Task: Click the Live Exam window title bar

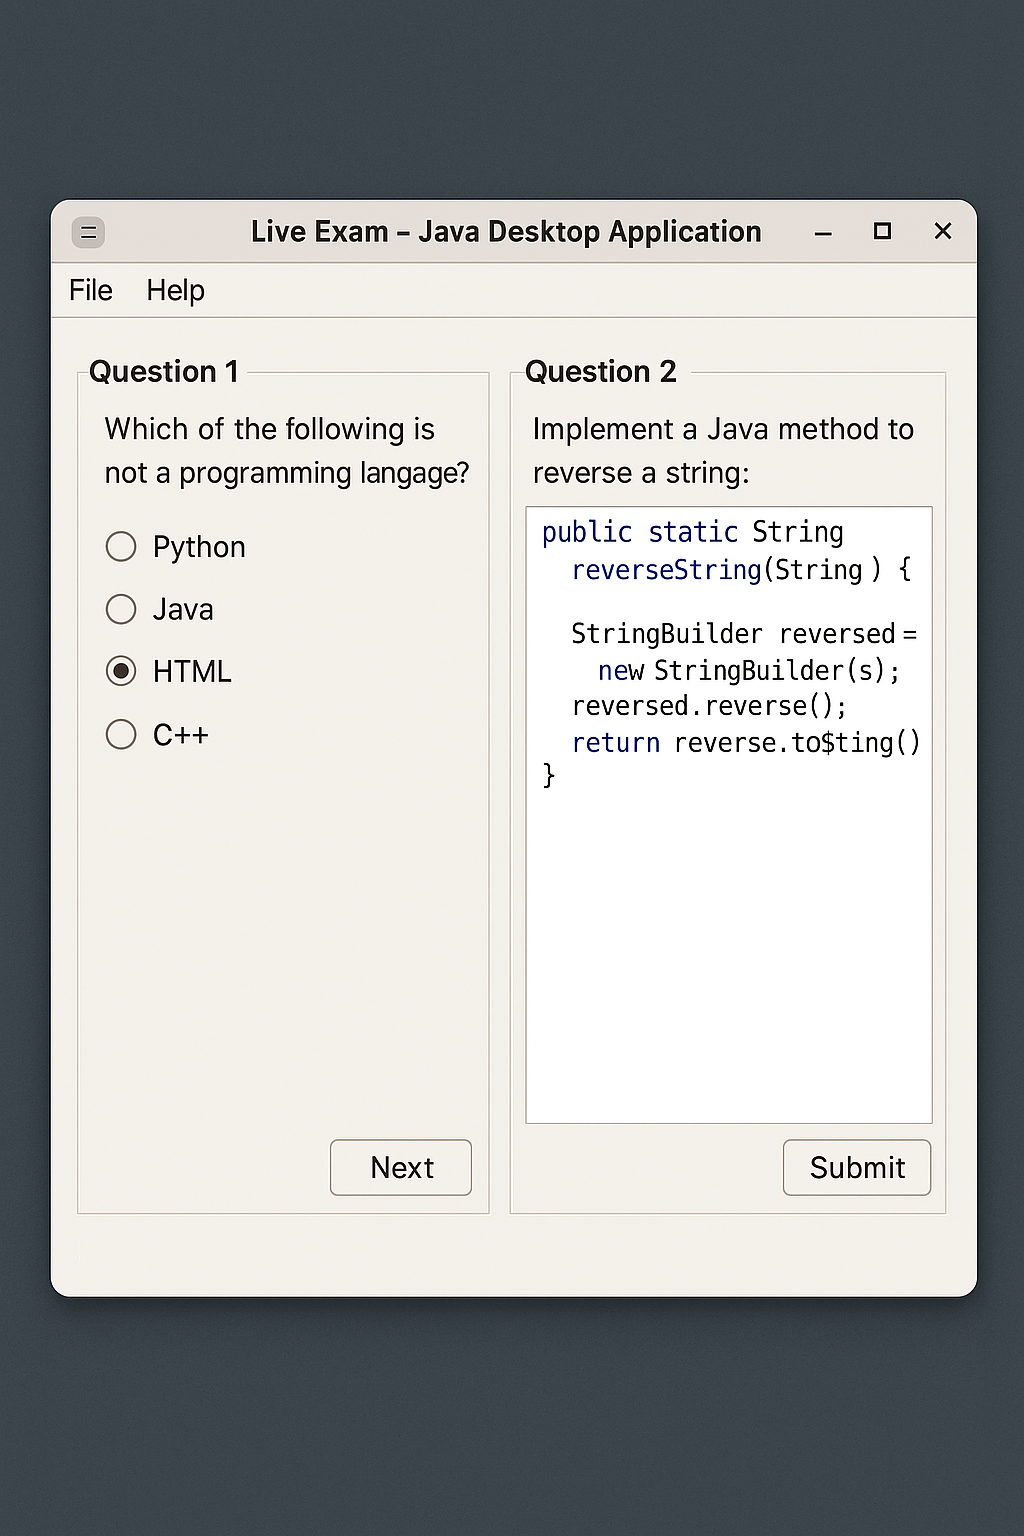Action: click(x=505, y=231)
